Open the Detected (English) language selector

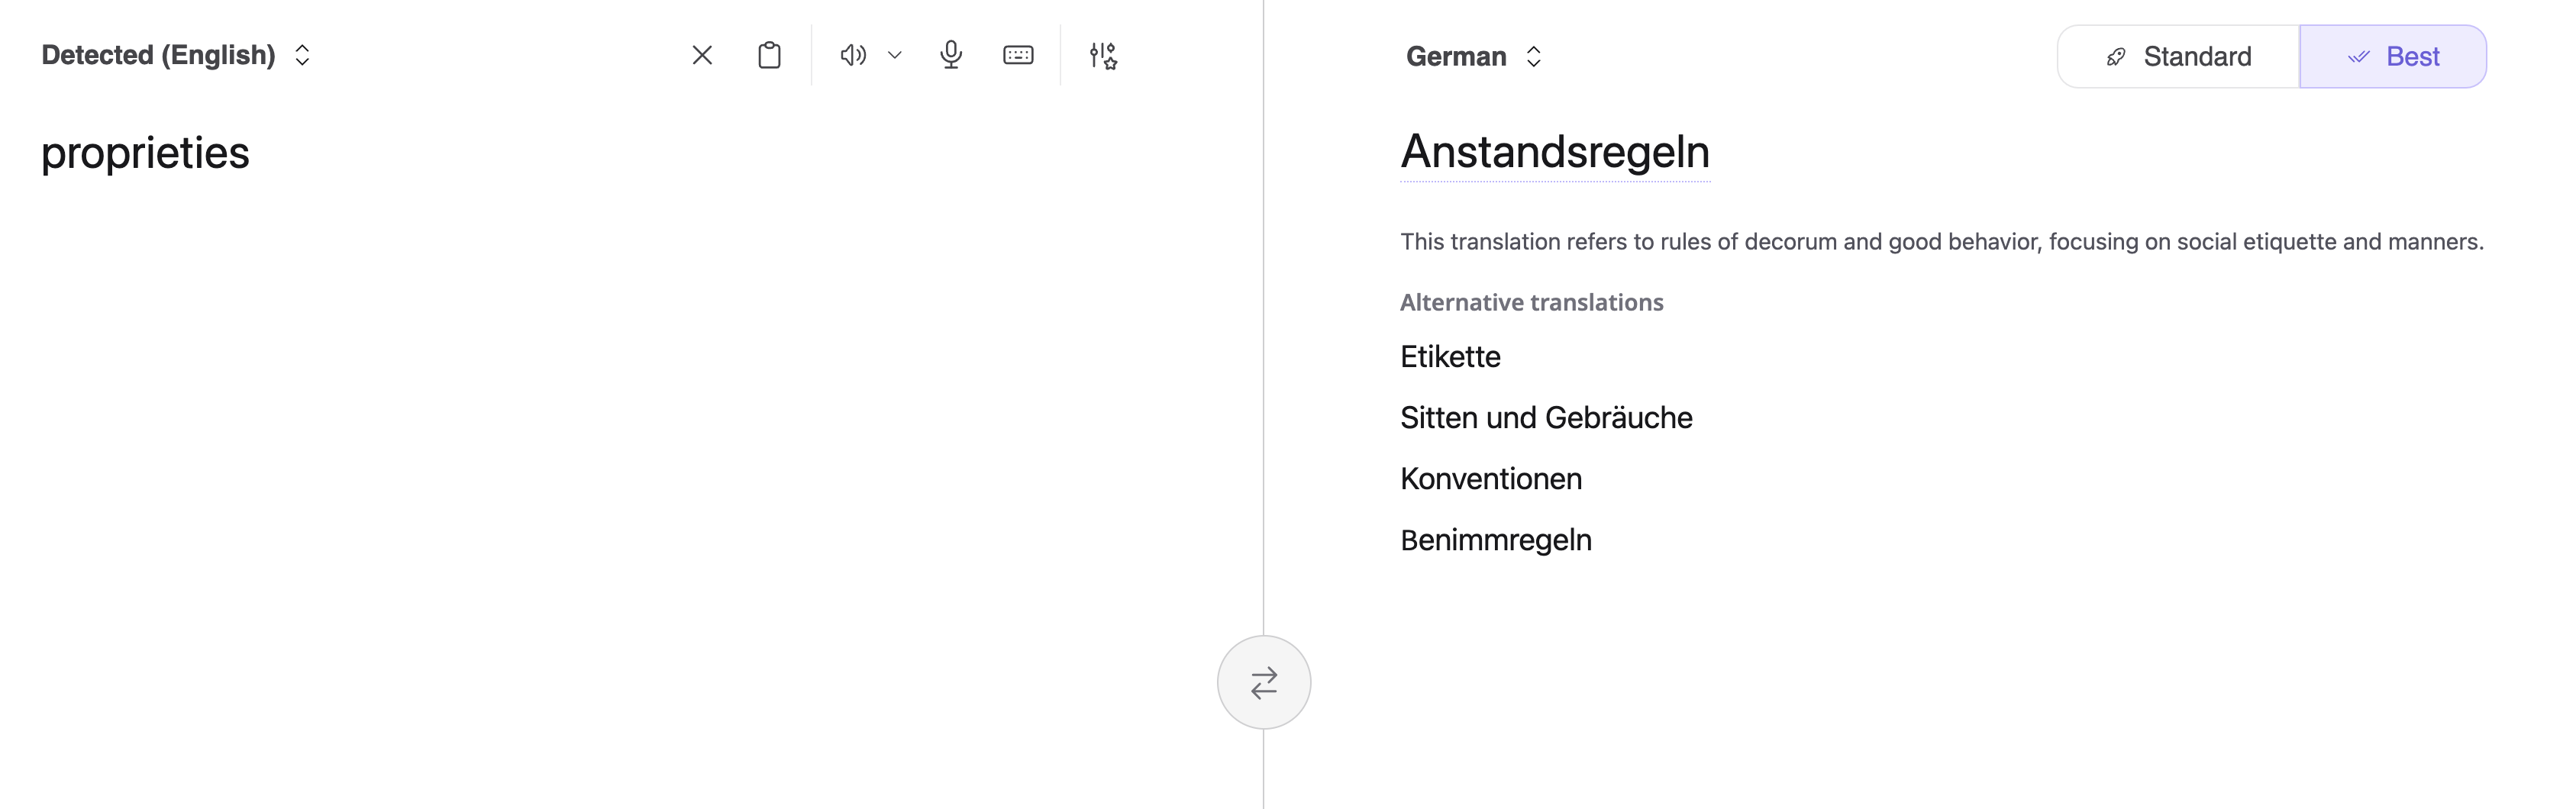175,55
